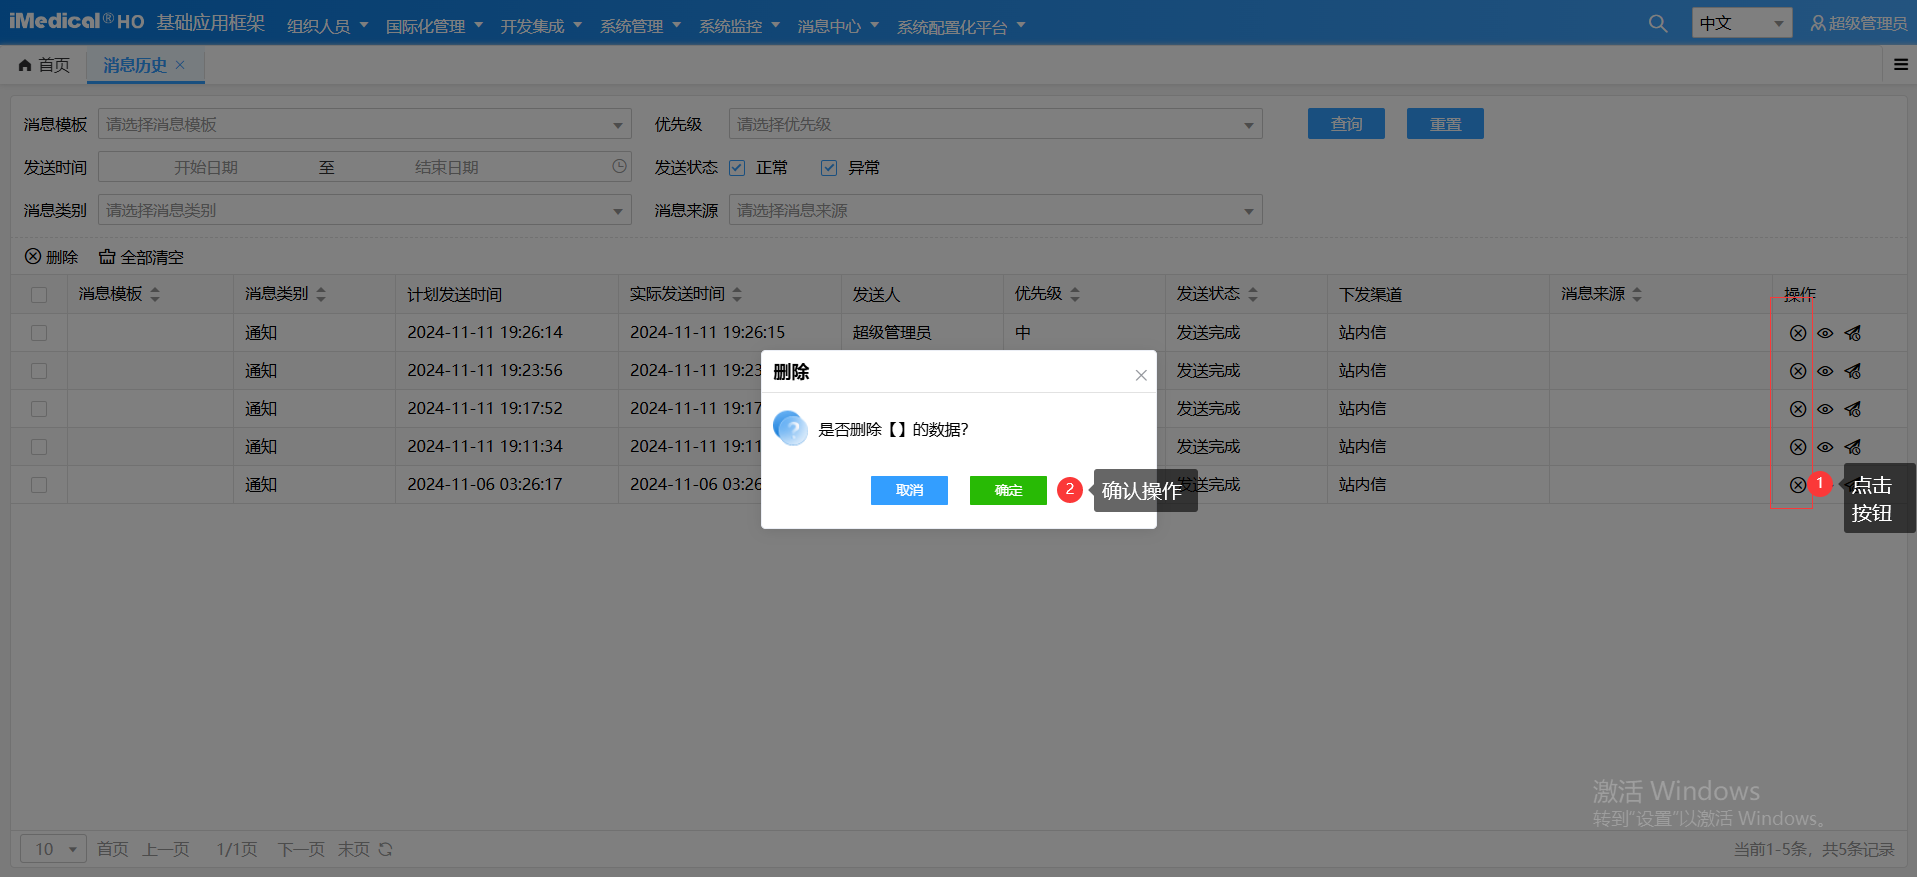Open the 中文 language selector
The width and height of the screenshot is (1917, 877).
pyautogui.click(x=1741, y=23)
